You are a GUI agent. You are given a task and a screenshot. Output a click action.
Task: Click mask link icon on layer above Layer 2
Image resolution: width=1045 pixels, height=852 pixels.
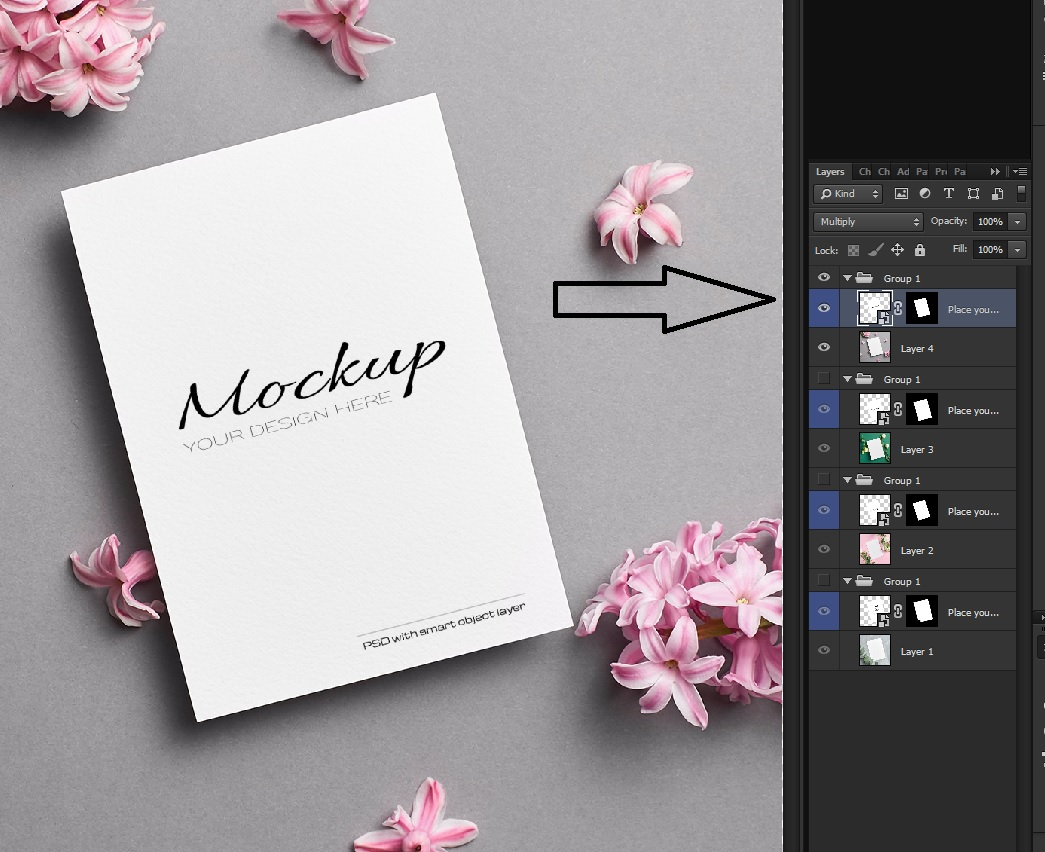pyautogui.click(x=898, y=510)
